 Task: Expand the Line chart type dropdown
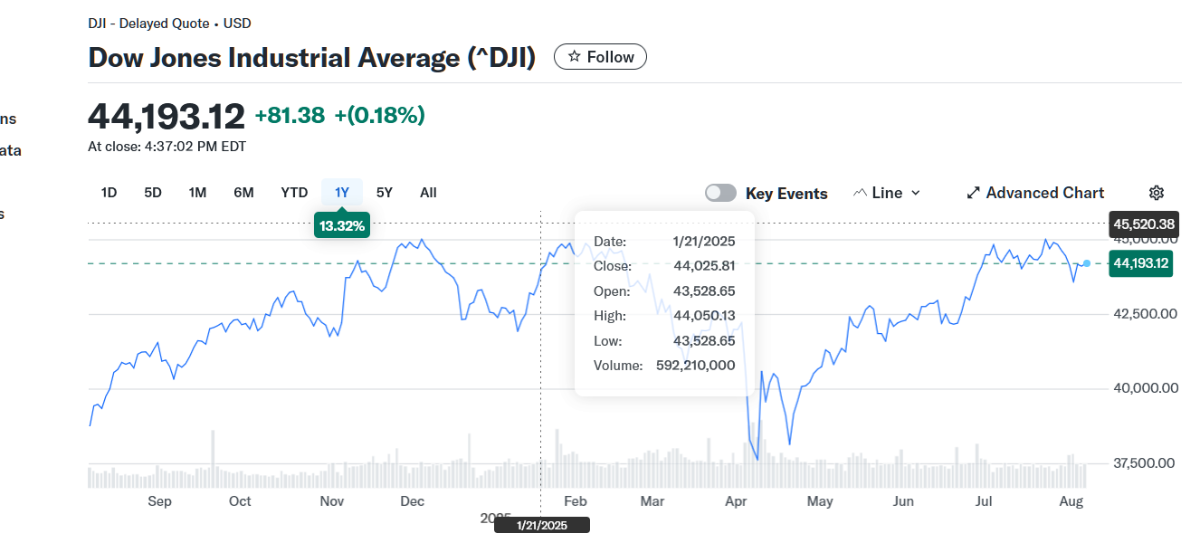[x=886, y=193]
